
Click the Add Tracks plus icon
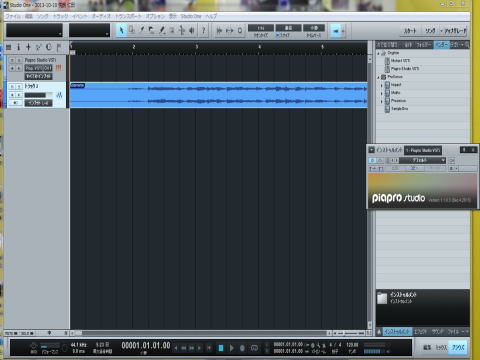pyautogui.click(x=28, y=47)
